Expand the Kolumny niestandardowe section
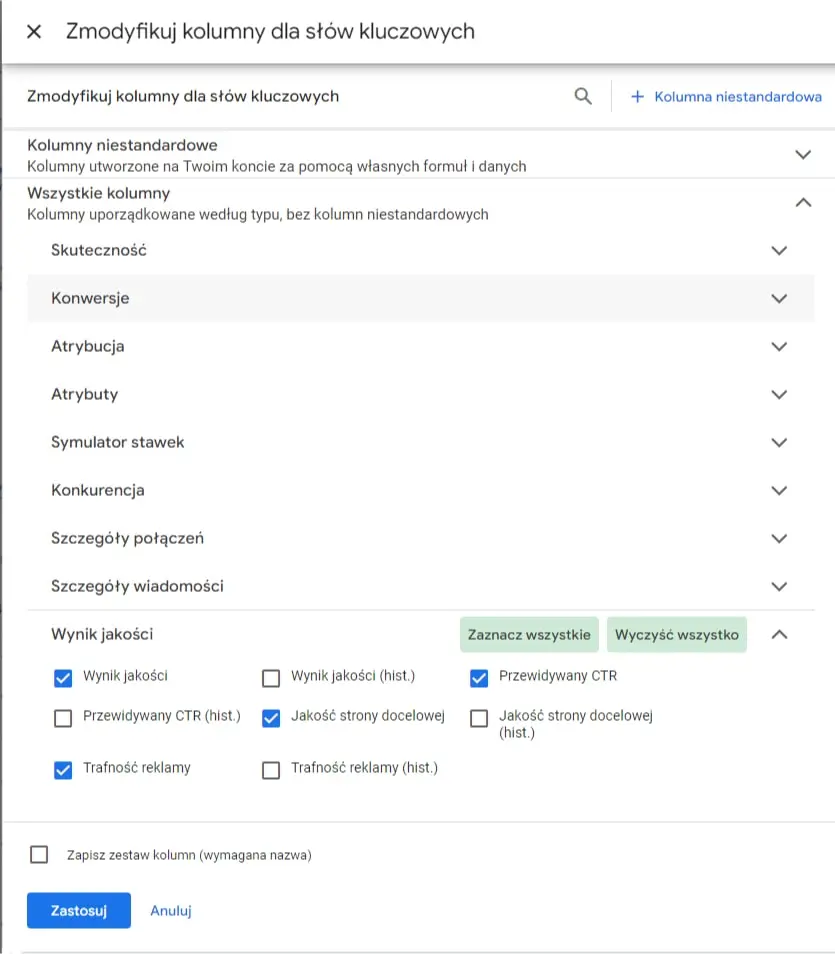 [802, 155]
